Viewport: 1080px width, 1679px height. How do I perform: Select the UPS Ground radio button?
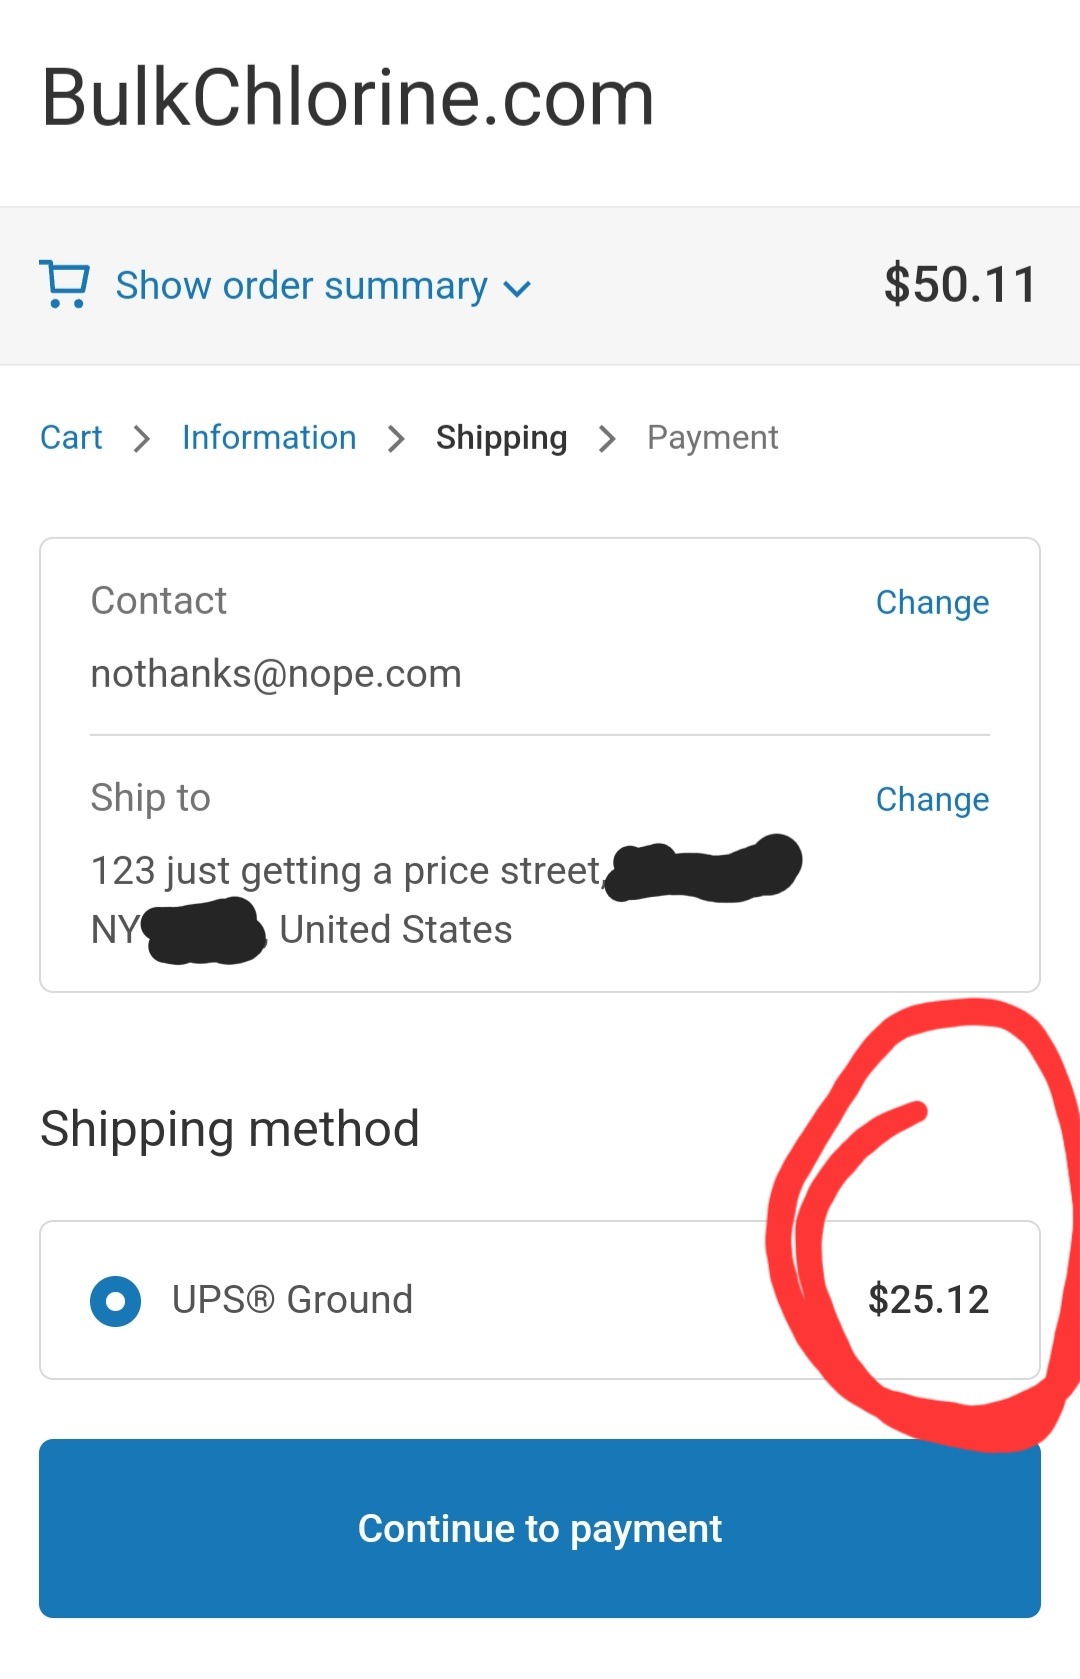115,1301
